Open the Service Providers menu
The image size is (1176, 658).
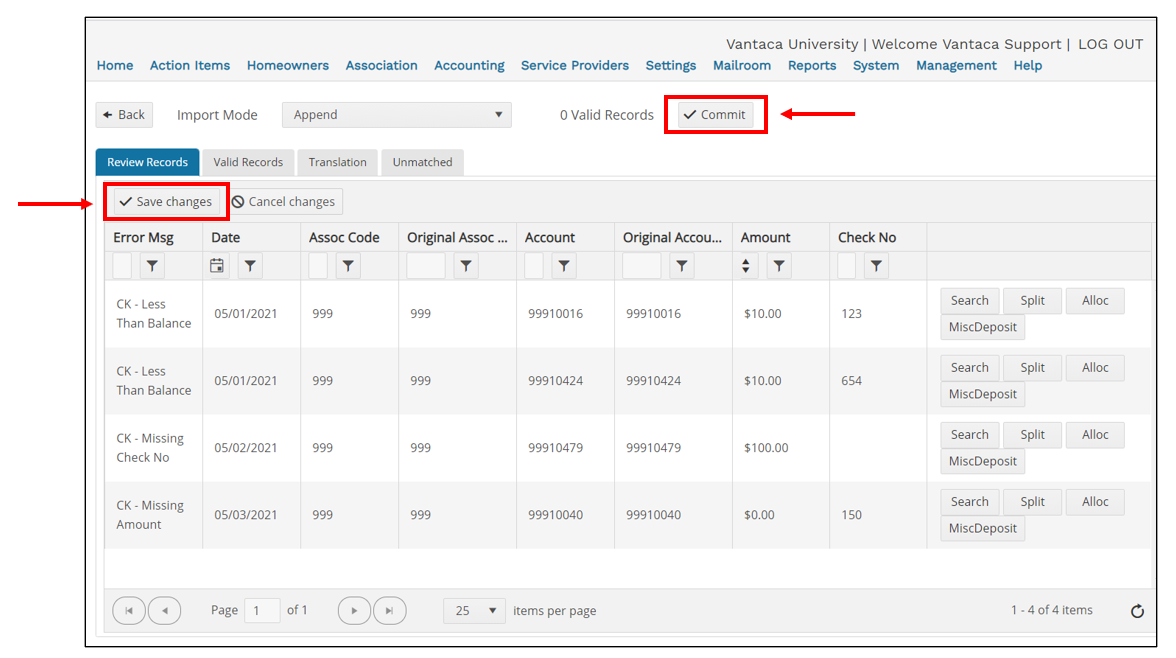(575, 65)
